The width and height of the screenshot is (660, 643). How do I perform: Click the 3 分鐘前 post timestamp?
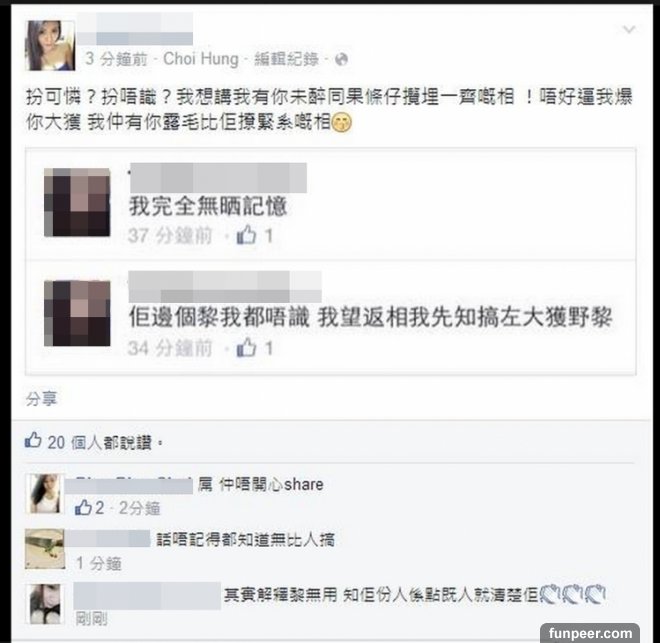click(117, 59)
